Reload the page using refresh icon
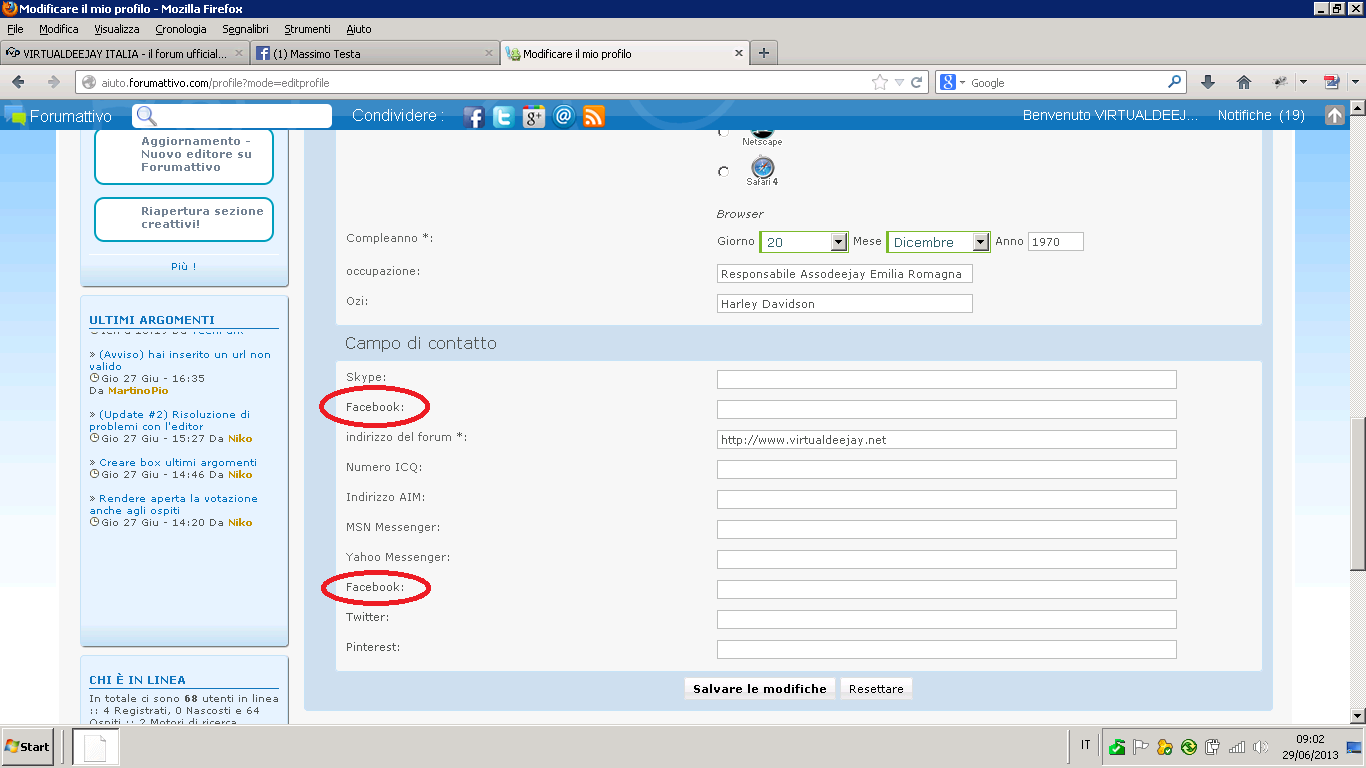The height and width of the screenshot is (768, 1366). click(x=916, y=82)
